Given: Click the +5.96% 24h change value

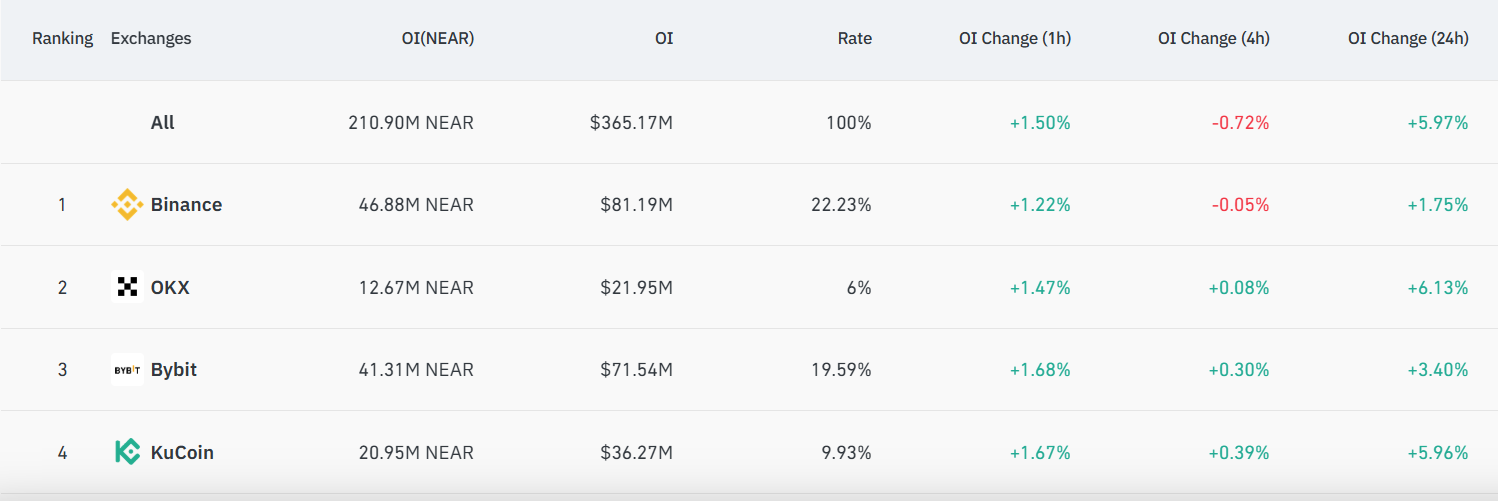Looking at the screenshot, I should tap(1437, 452).
